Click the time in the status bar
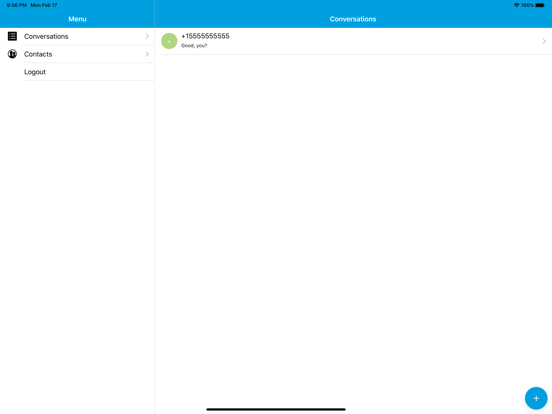The height and width of the screenshot is (414, 552). pos(17,5)
